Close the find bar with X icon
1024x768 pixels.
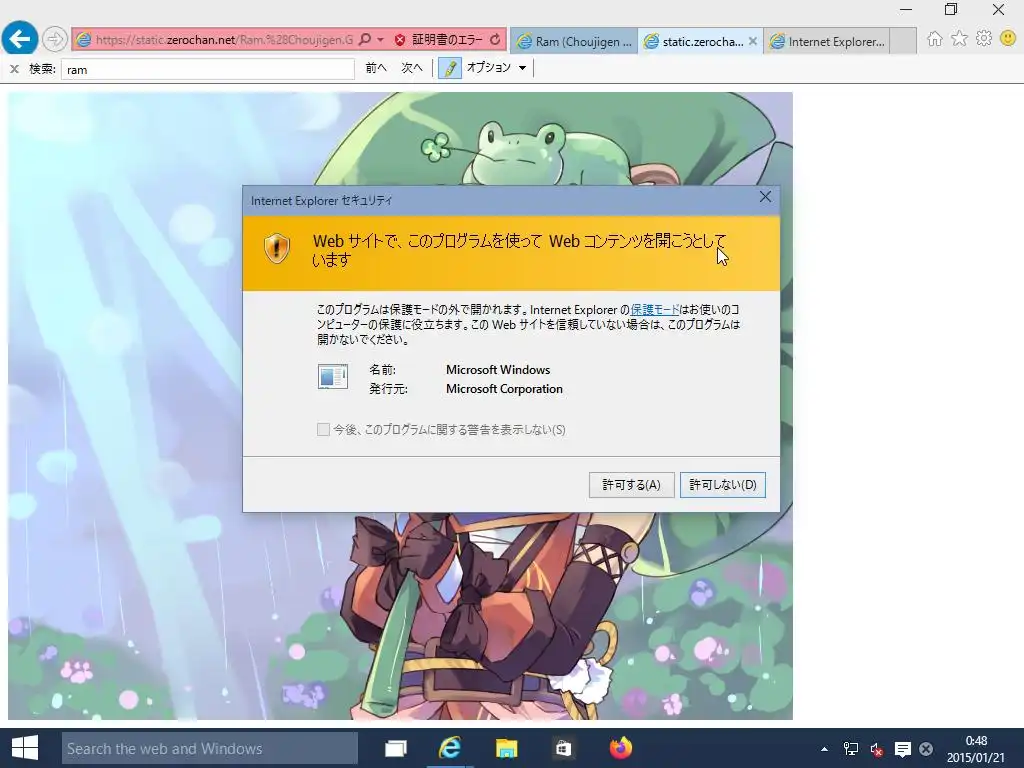coord(14,69)
